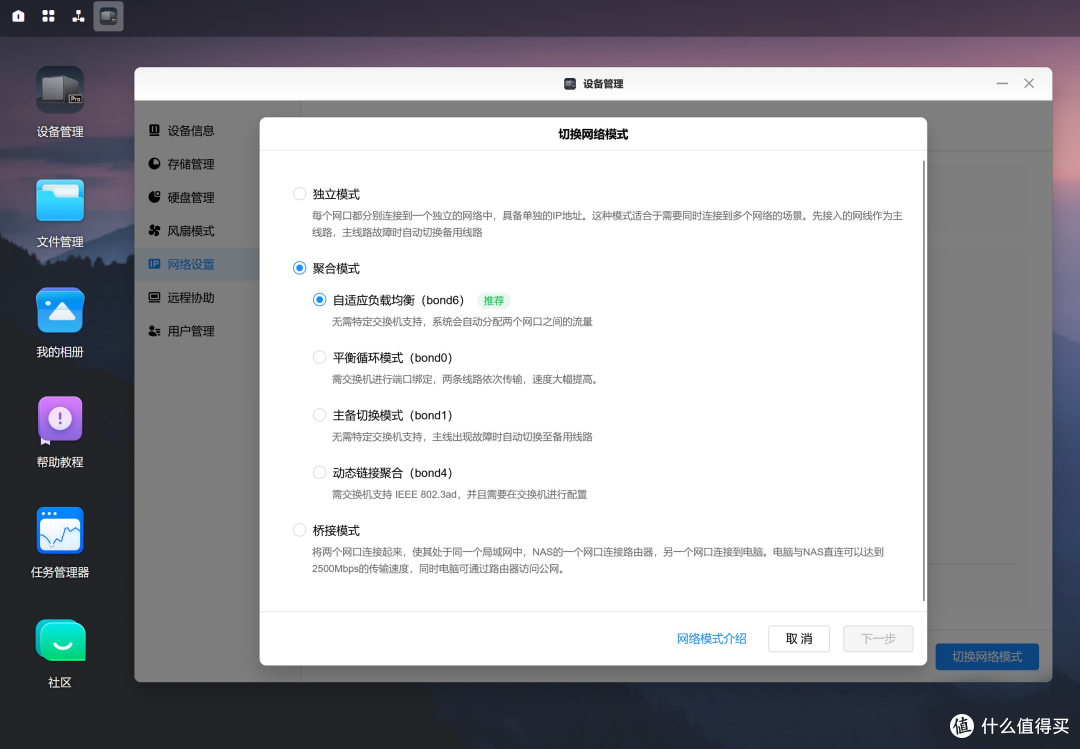Click the 将两个网口连接起来 bridge description
Screen dimensions: 1080x749
coord(598,560)
